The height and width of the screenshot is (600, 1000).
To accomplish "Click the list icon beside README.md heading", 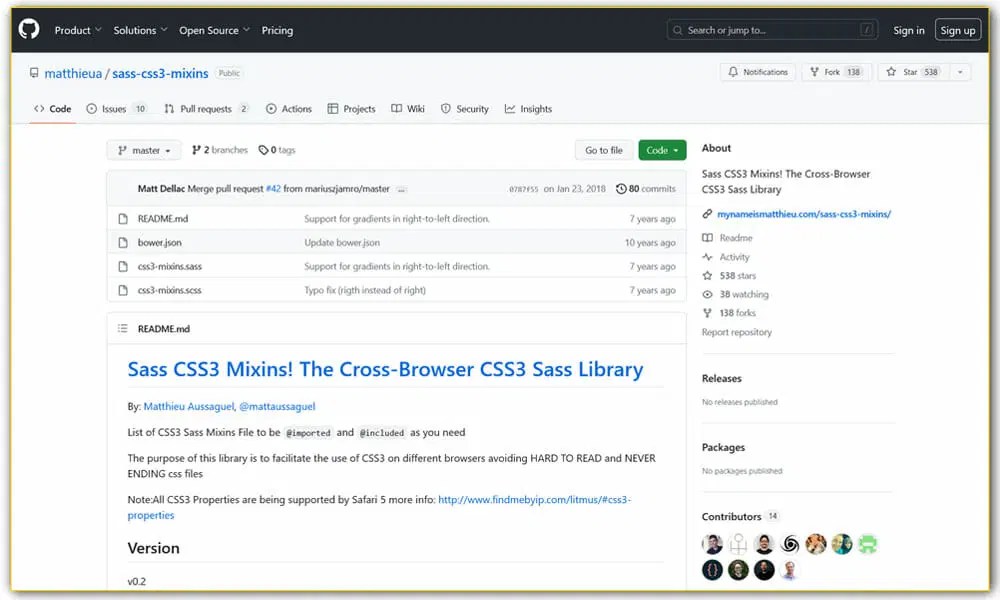I will [123, 328].
